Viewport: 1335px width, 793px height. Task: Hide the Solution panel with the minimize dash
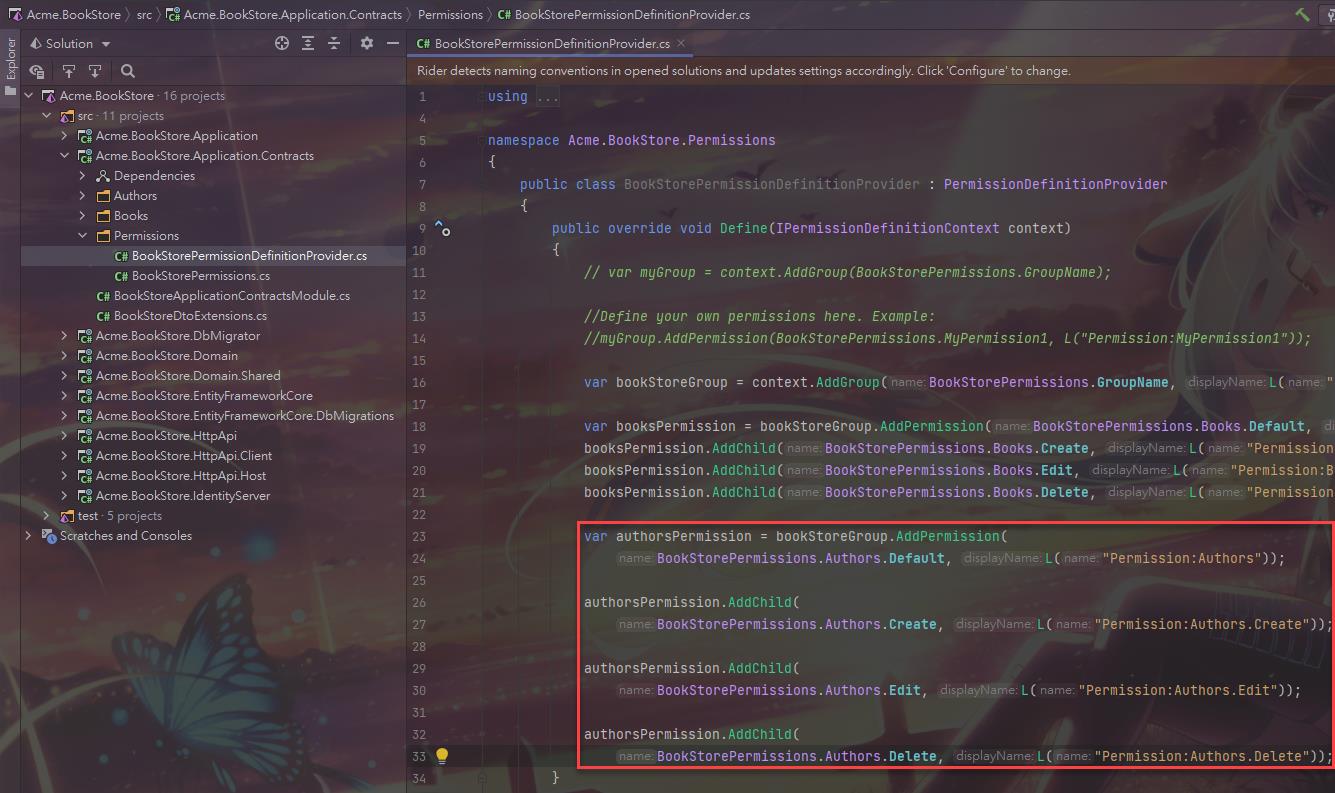point(393,43)
